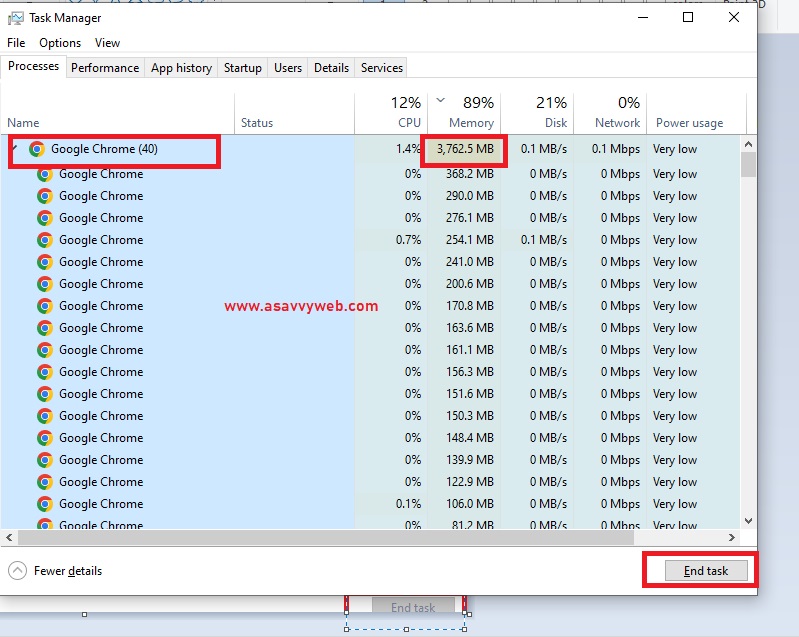Click the vertical scrollbar down arrow
This screenshot has height=637, width=799.
(747, 520)
